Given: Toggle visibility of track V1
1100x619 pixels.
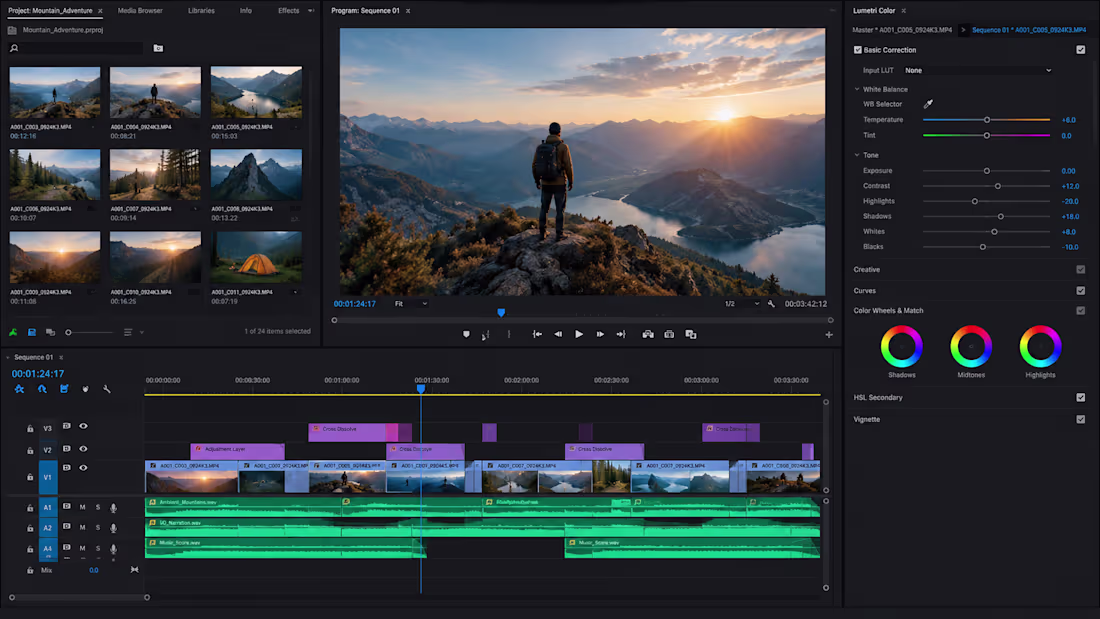Looking at the screenshot, I should 83,467.
